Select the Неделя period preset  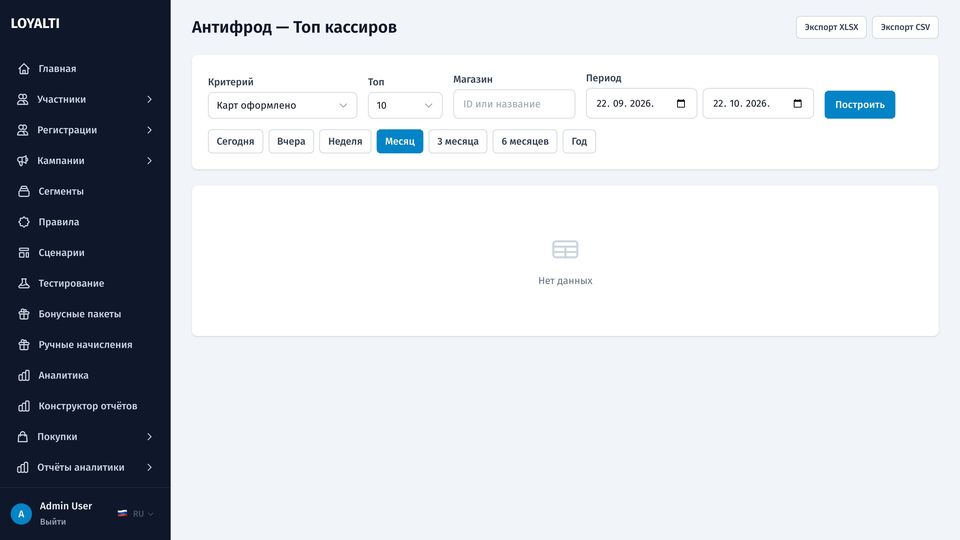pos(345,141)
